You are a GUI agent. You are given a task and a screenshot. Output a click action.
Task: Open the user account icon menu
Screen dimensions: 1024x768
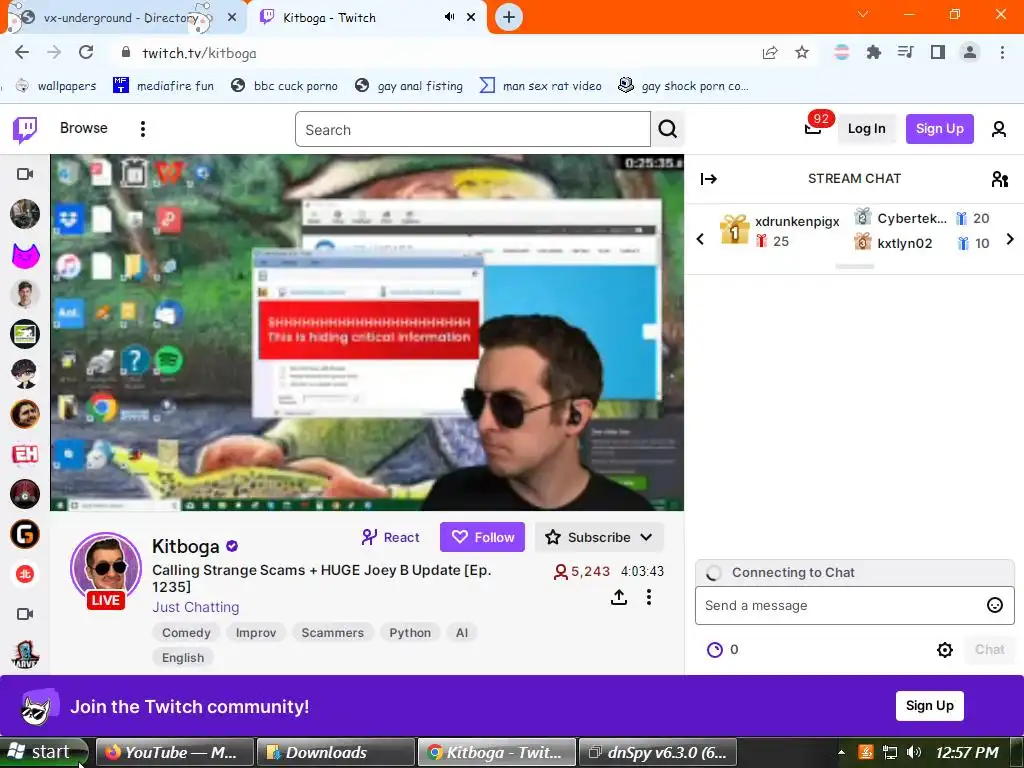pyautogui.click(x=999, y=129)
